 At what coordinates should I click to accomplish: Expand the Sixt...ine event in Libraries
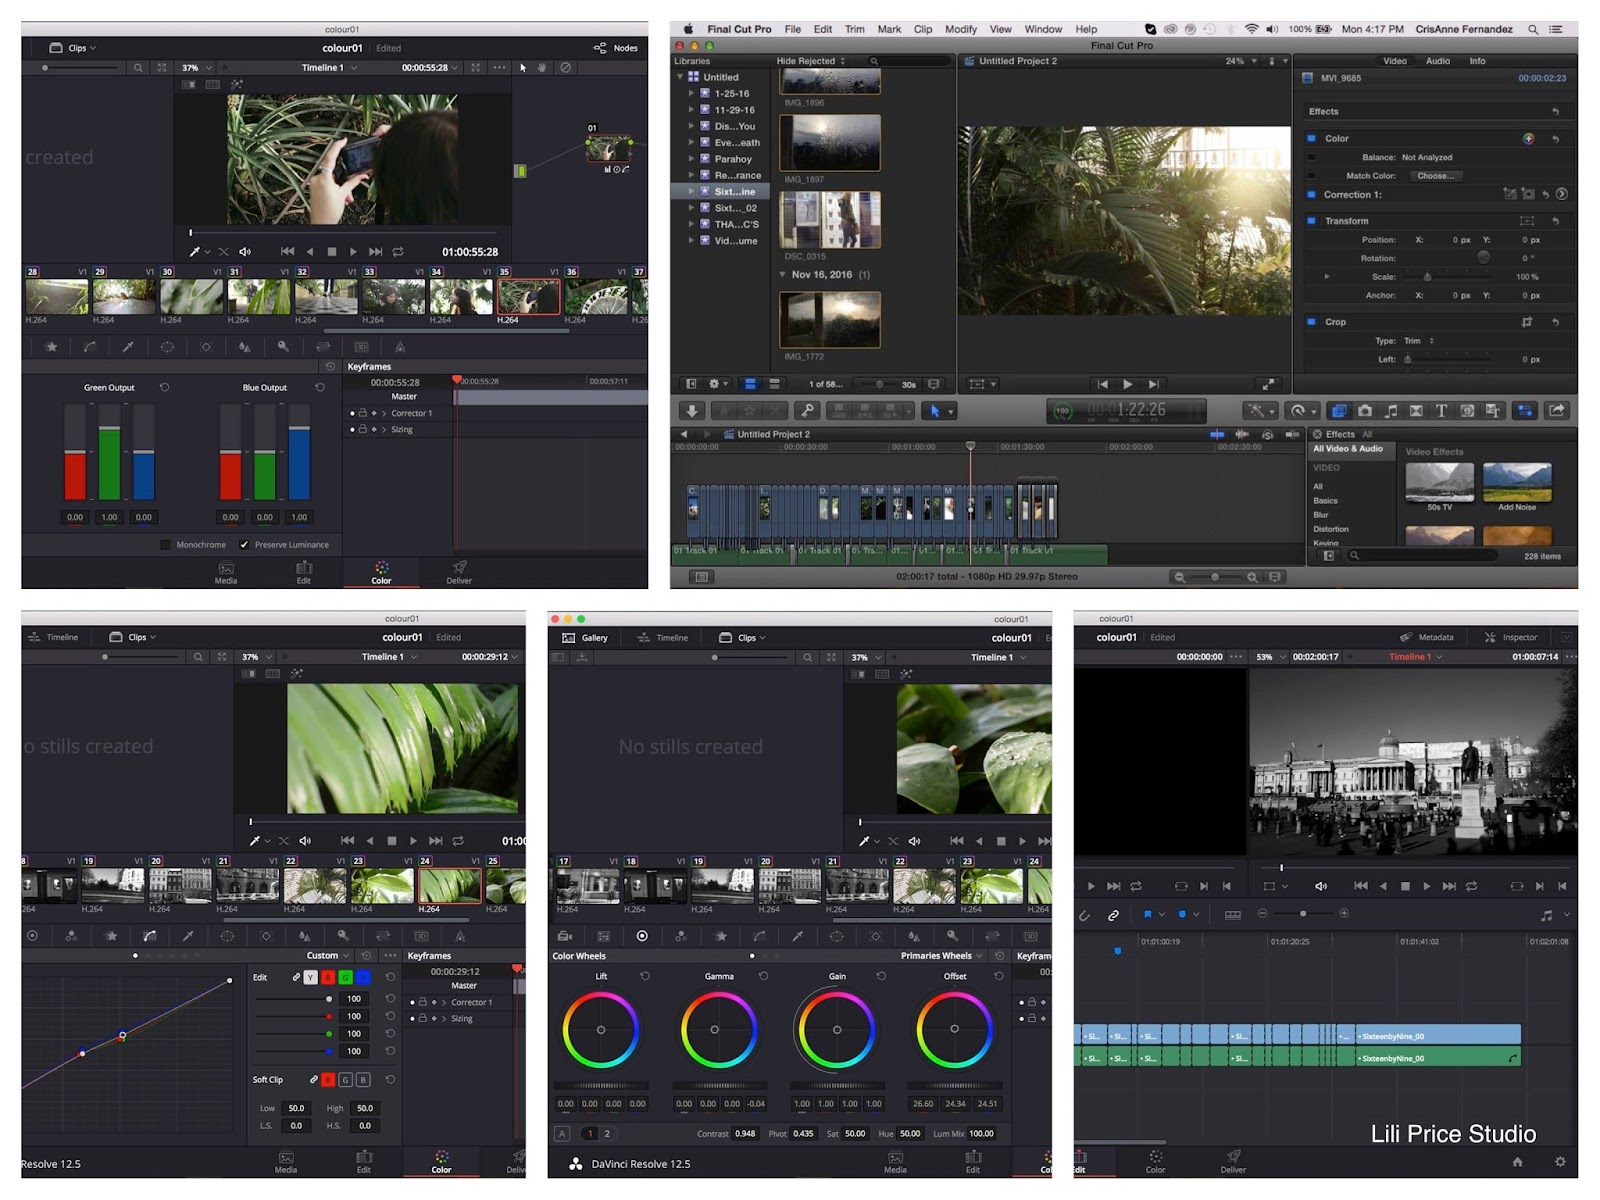[691, 191]
